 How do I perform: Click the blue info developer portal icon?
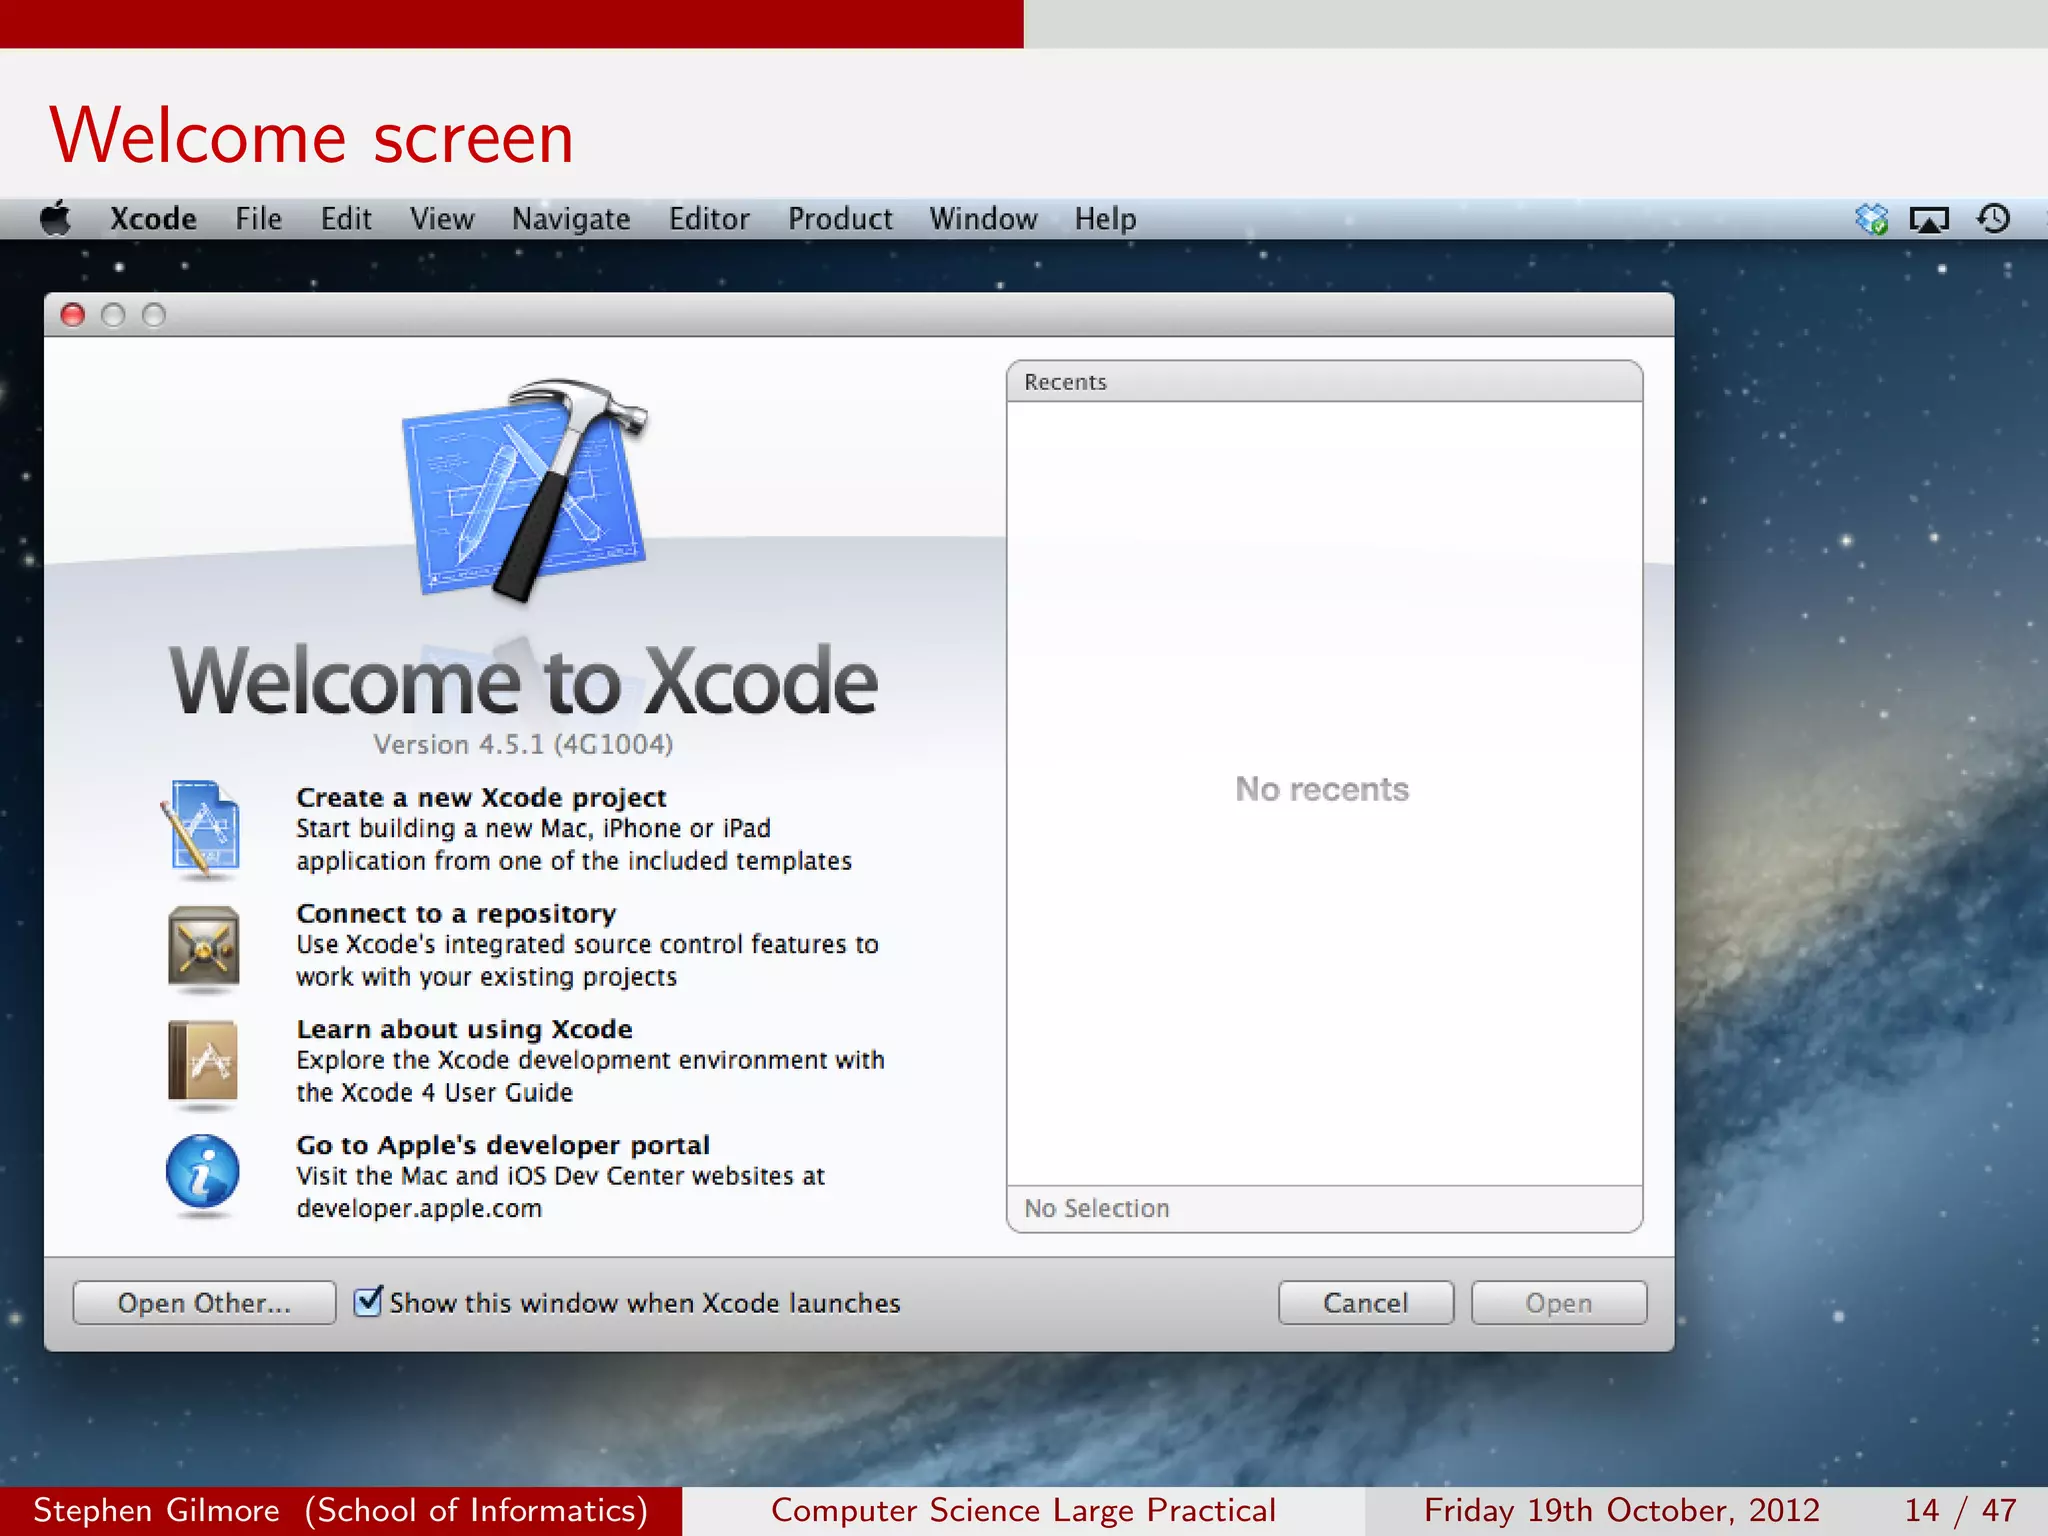pyautogui.click(x=203, y=1172)
